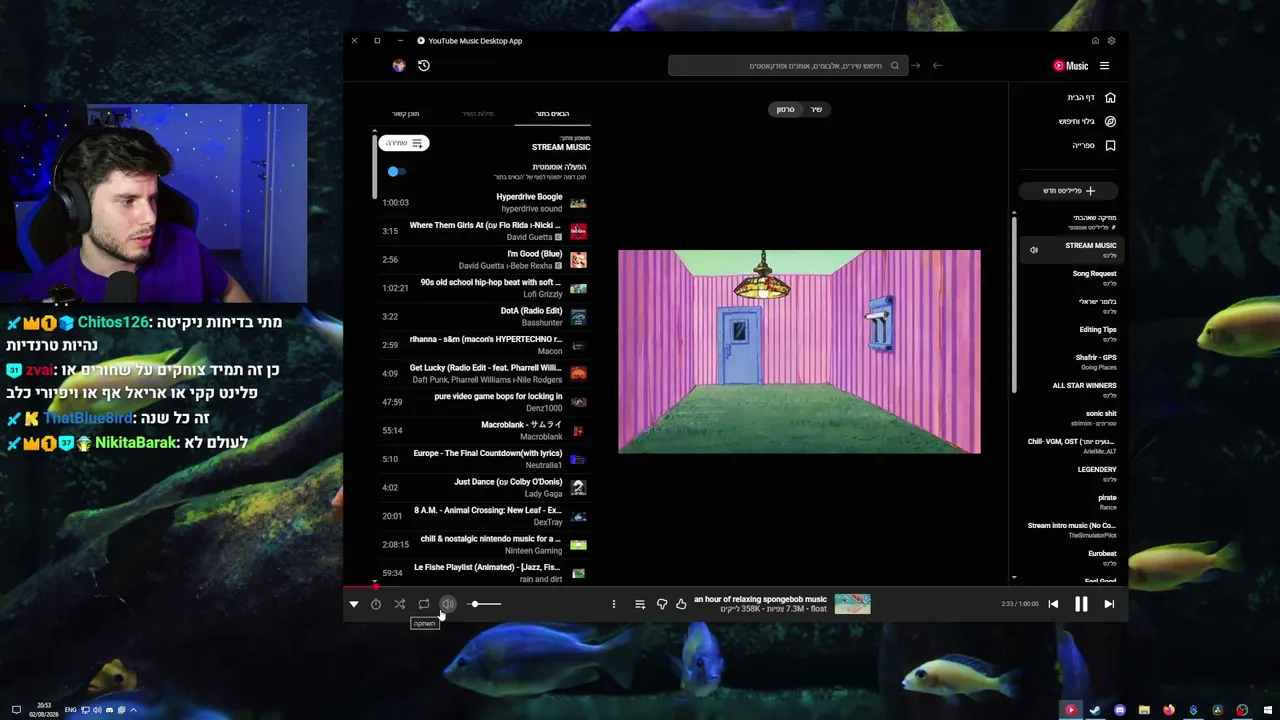Switch to the Up Next queue tab
The height and width of the screenshot is (720, 1280).
click(552, 114)
